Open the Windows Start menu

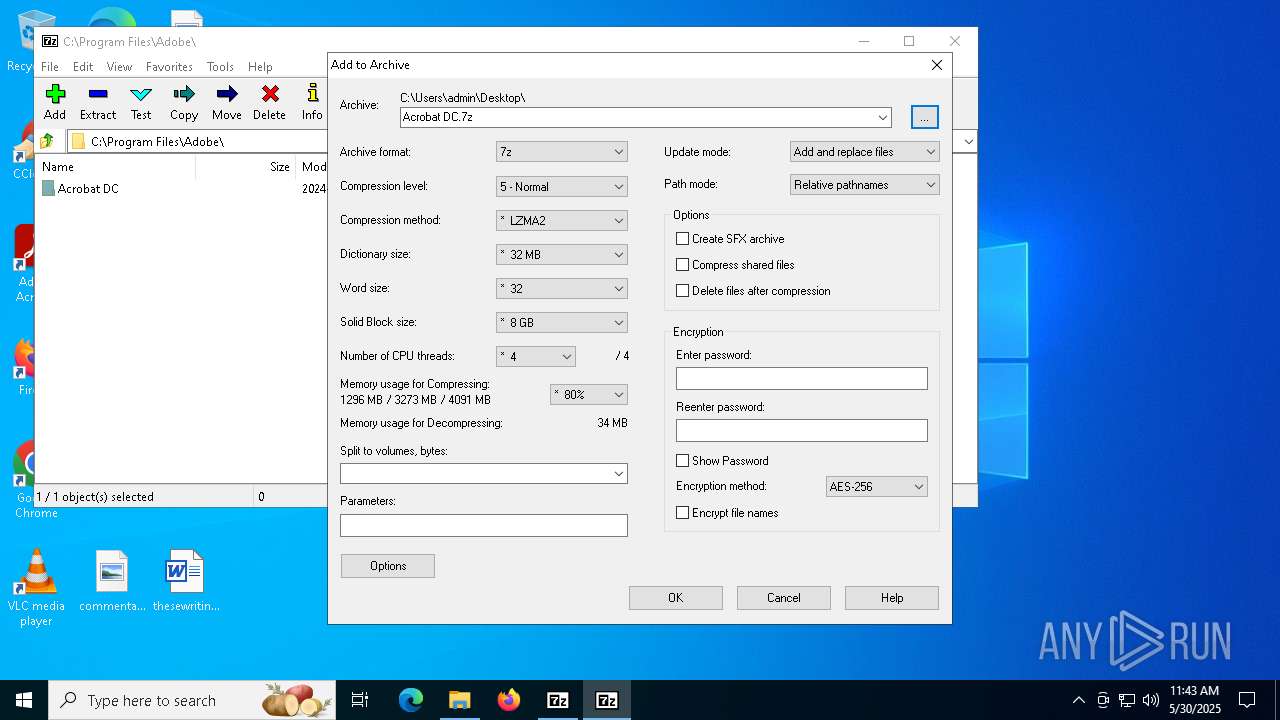tap(24, 700)
